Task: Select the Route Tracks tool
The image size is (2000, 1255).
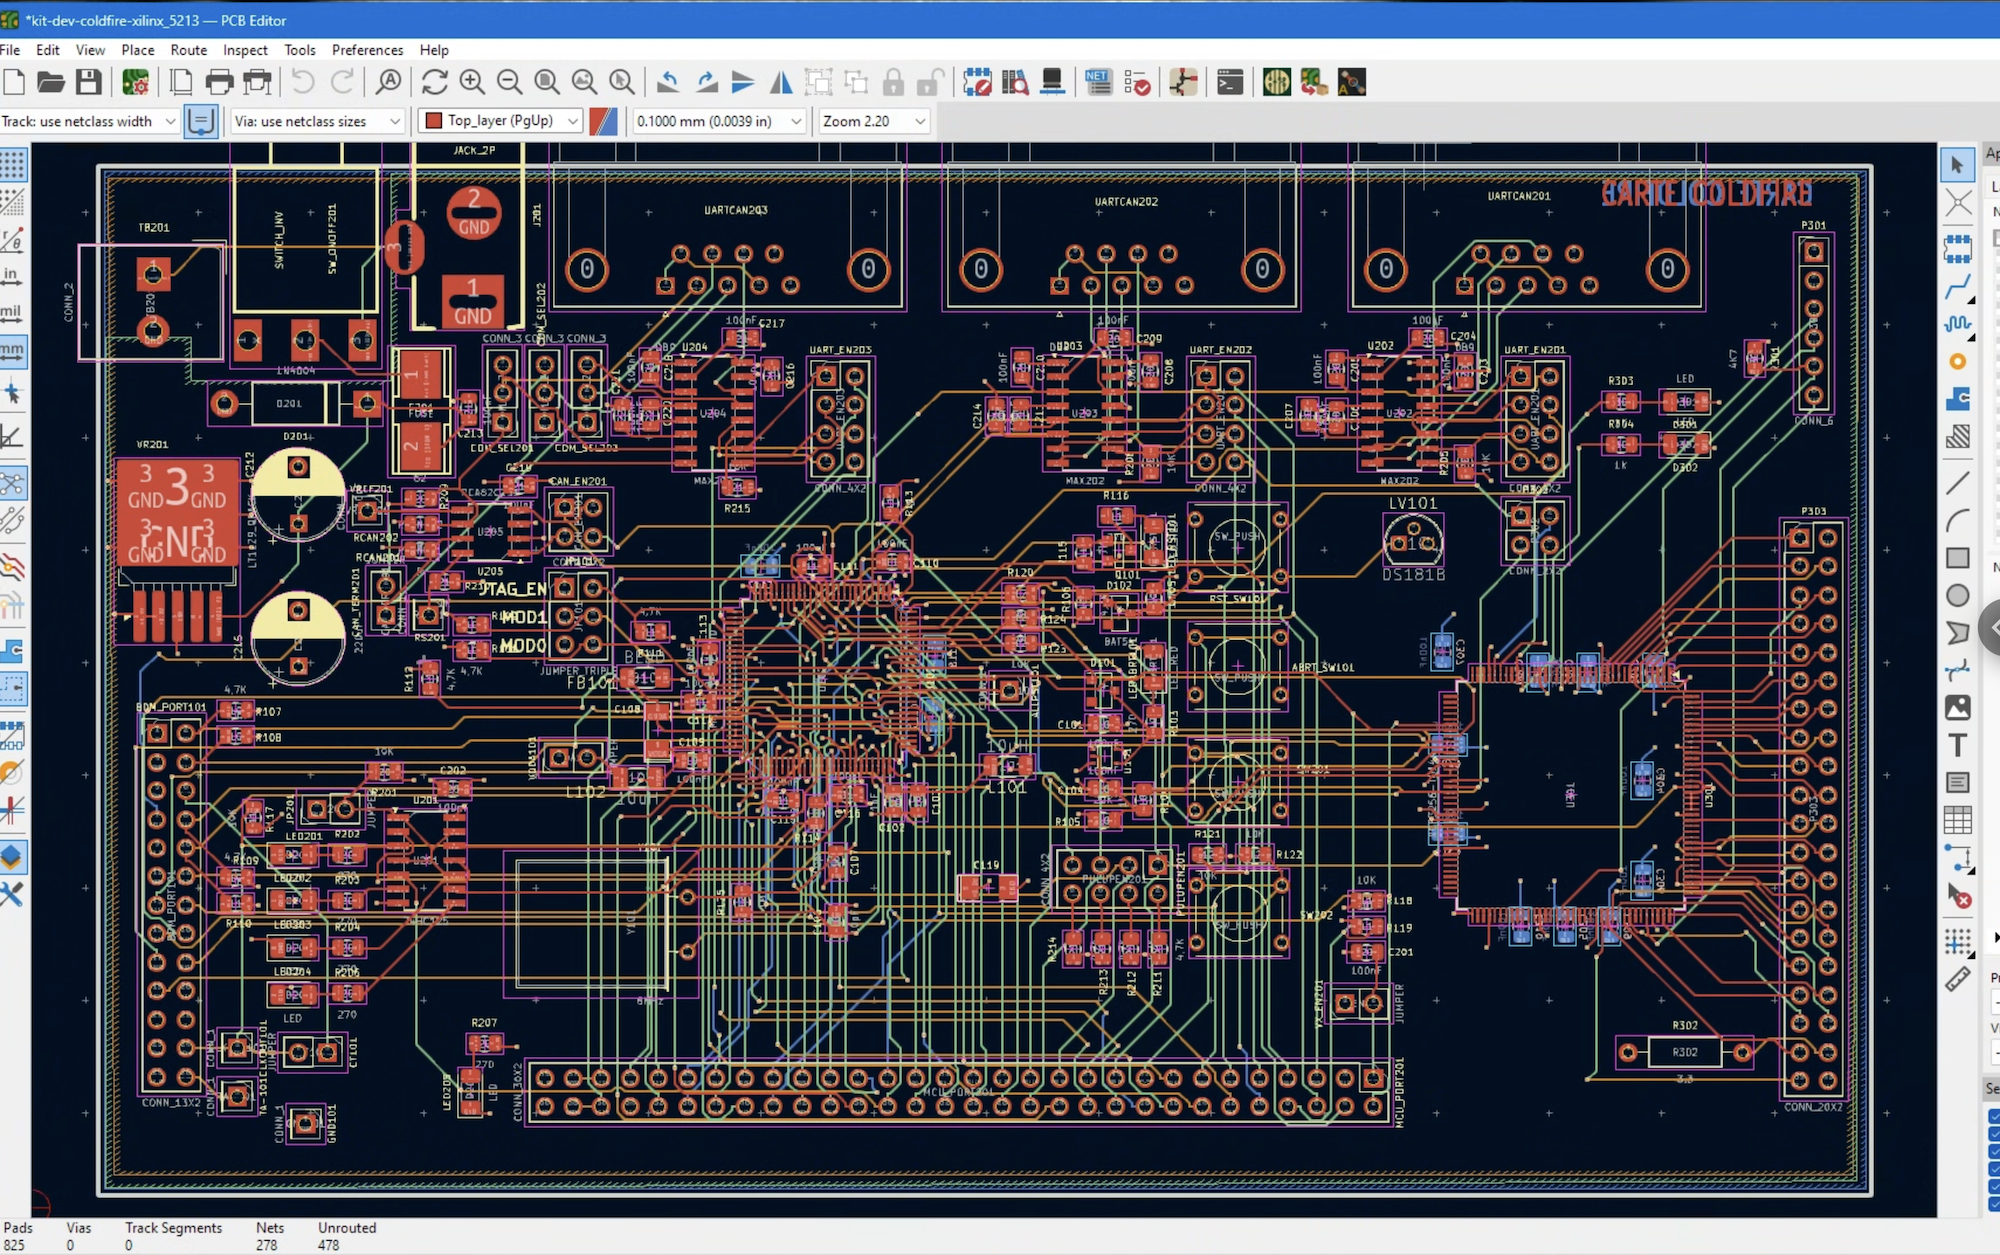Action: pos(1957,287)
